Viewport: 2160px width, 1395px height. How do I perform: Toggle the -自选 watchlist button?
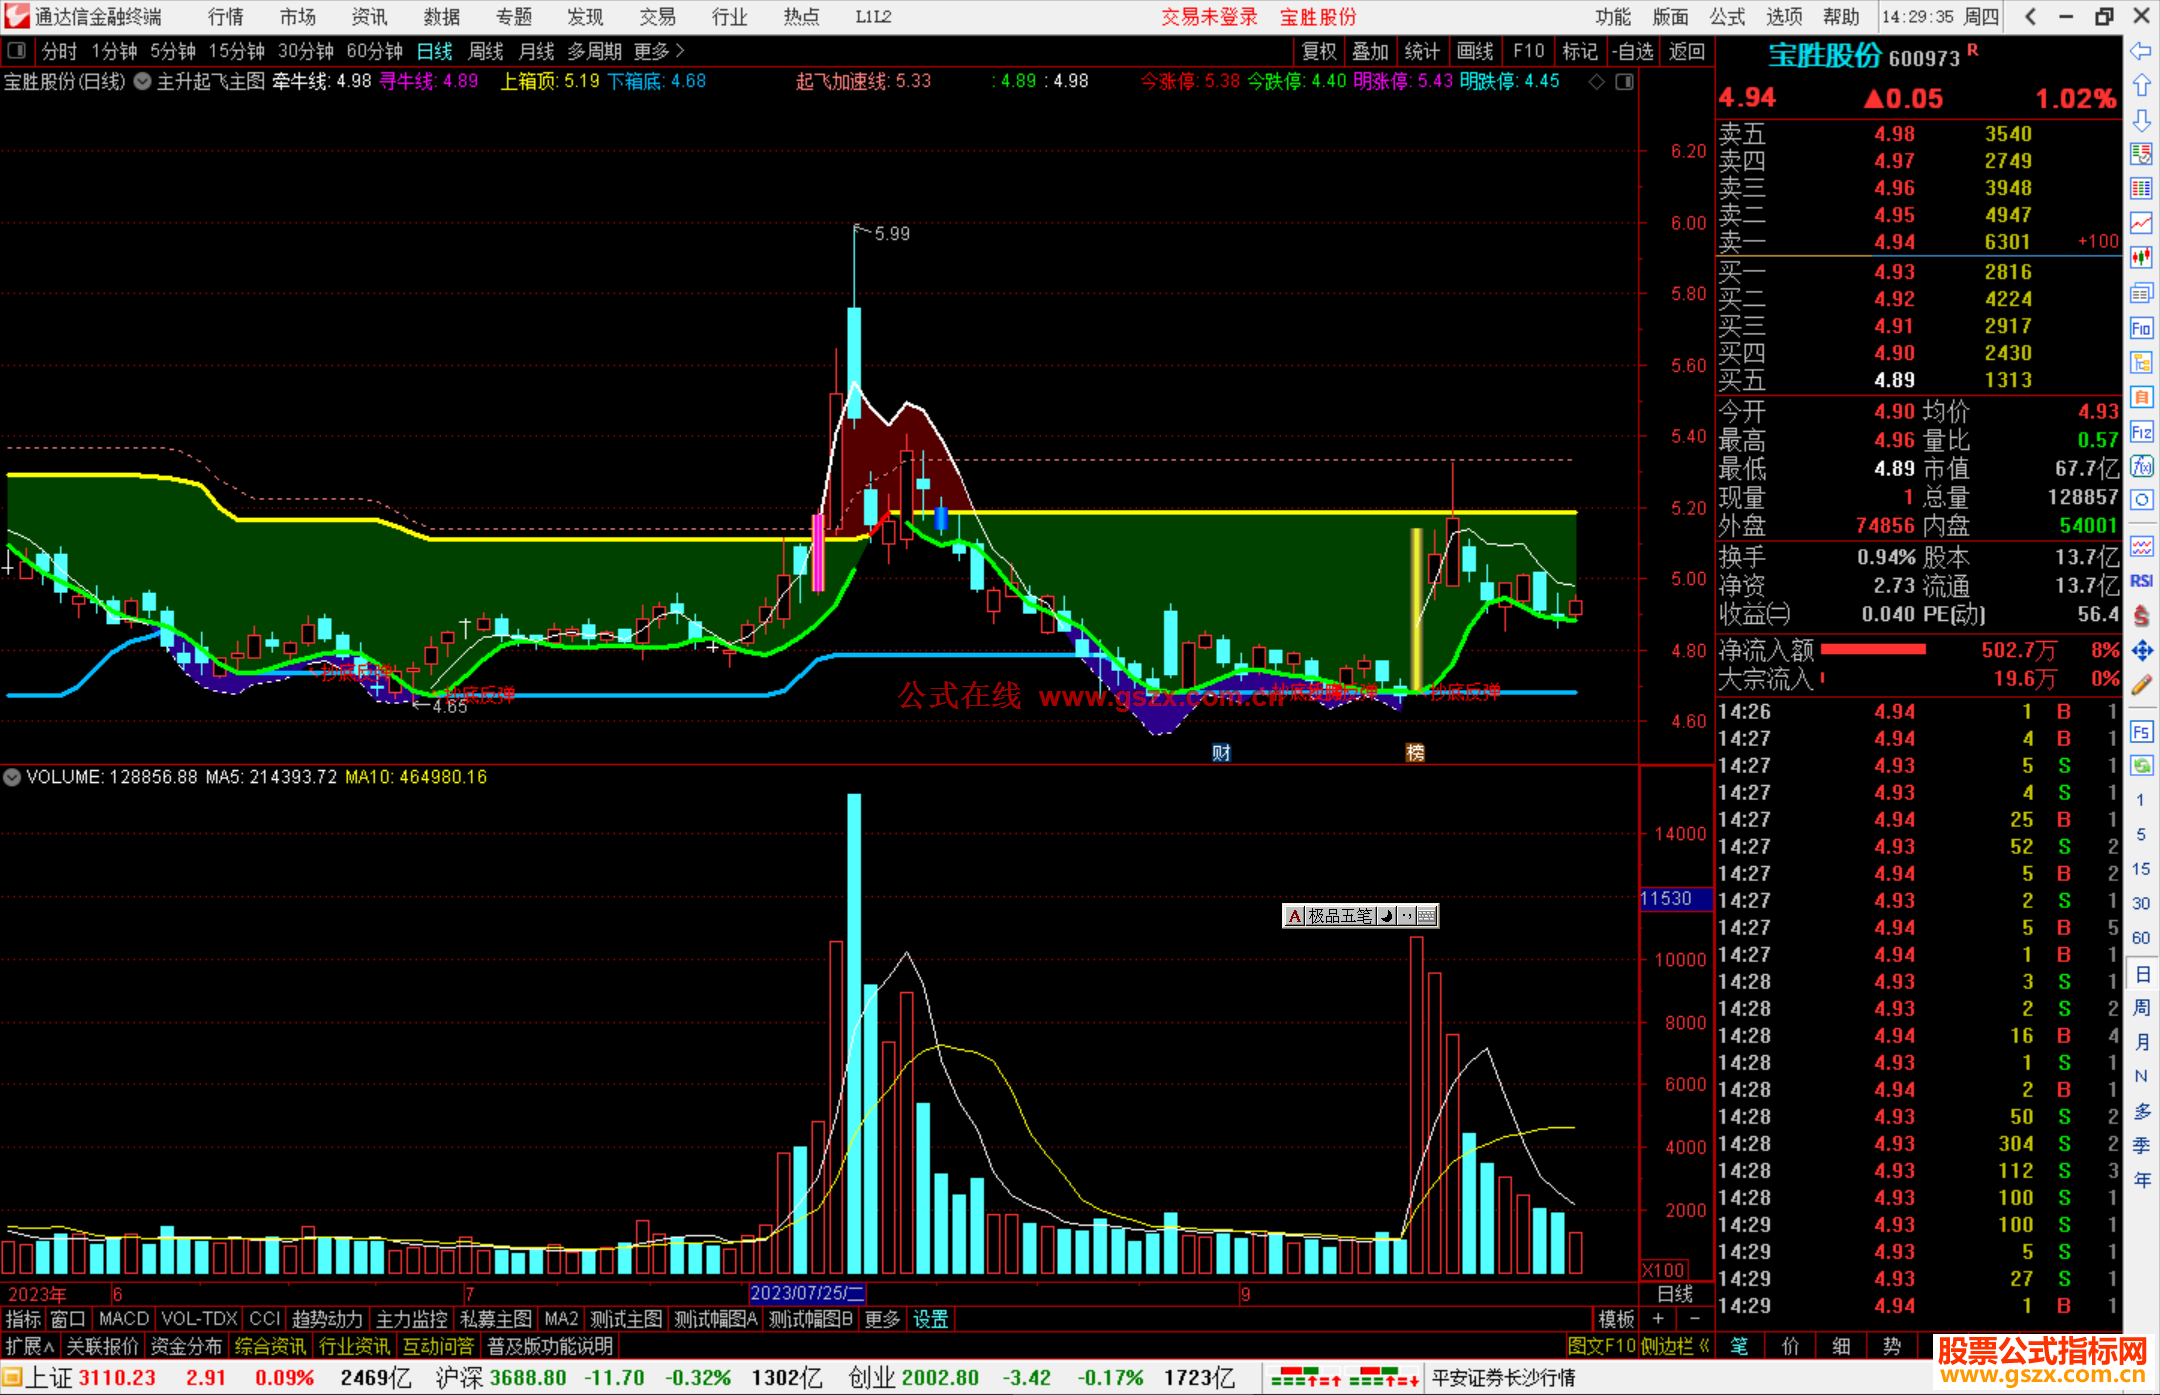(1632, 51)
